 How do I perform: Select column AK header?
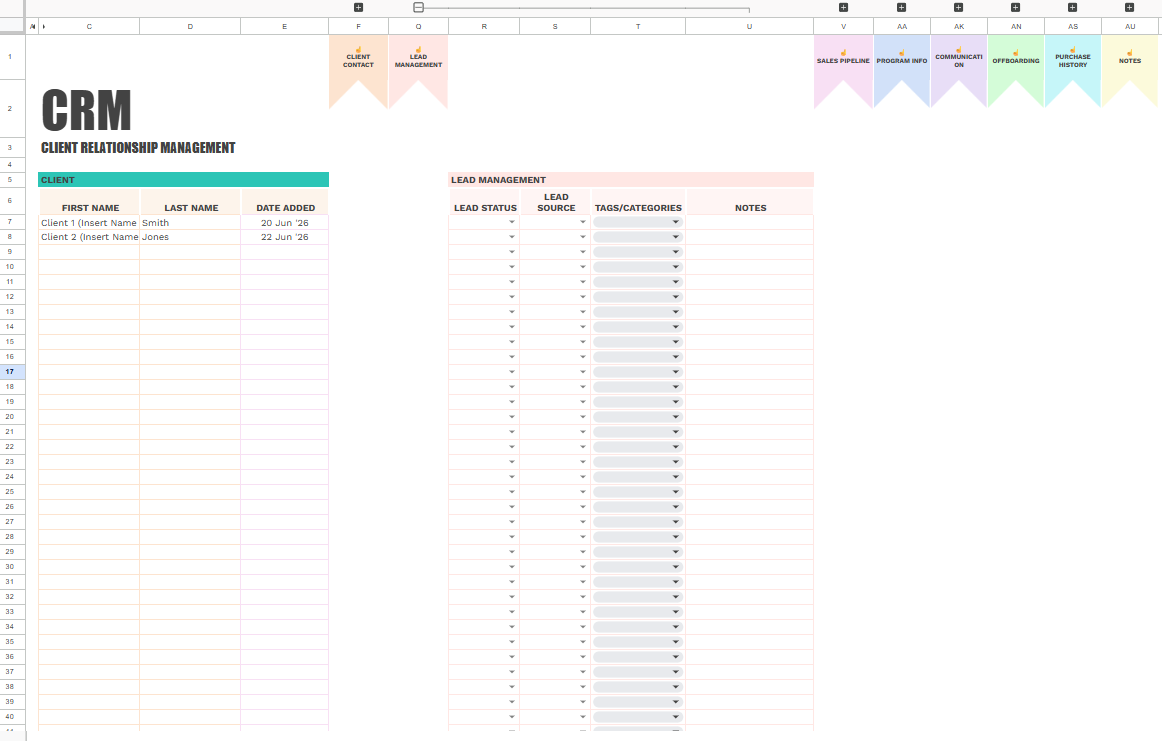pos(959,27)
